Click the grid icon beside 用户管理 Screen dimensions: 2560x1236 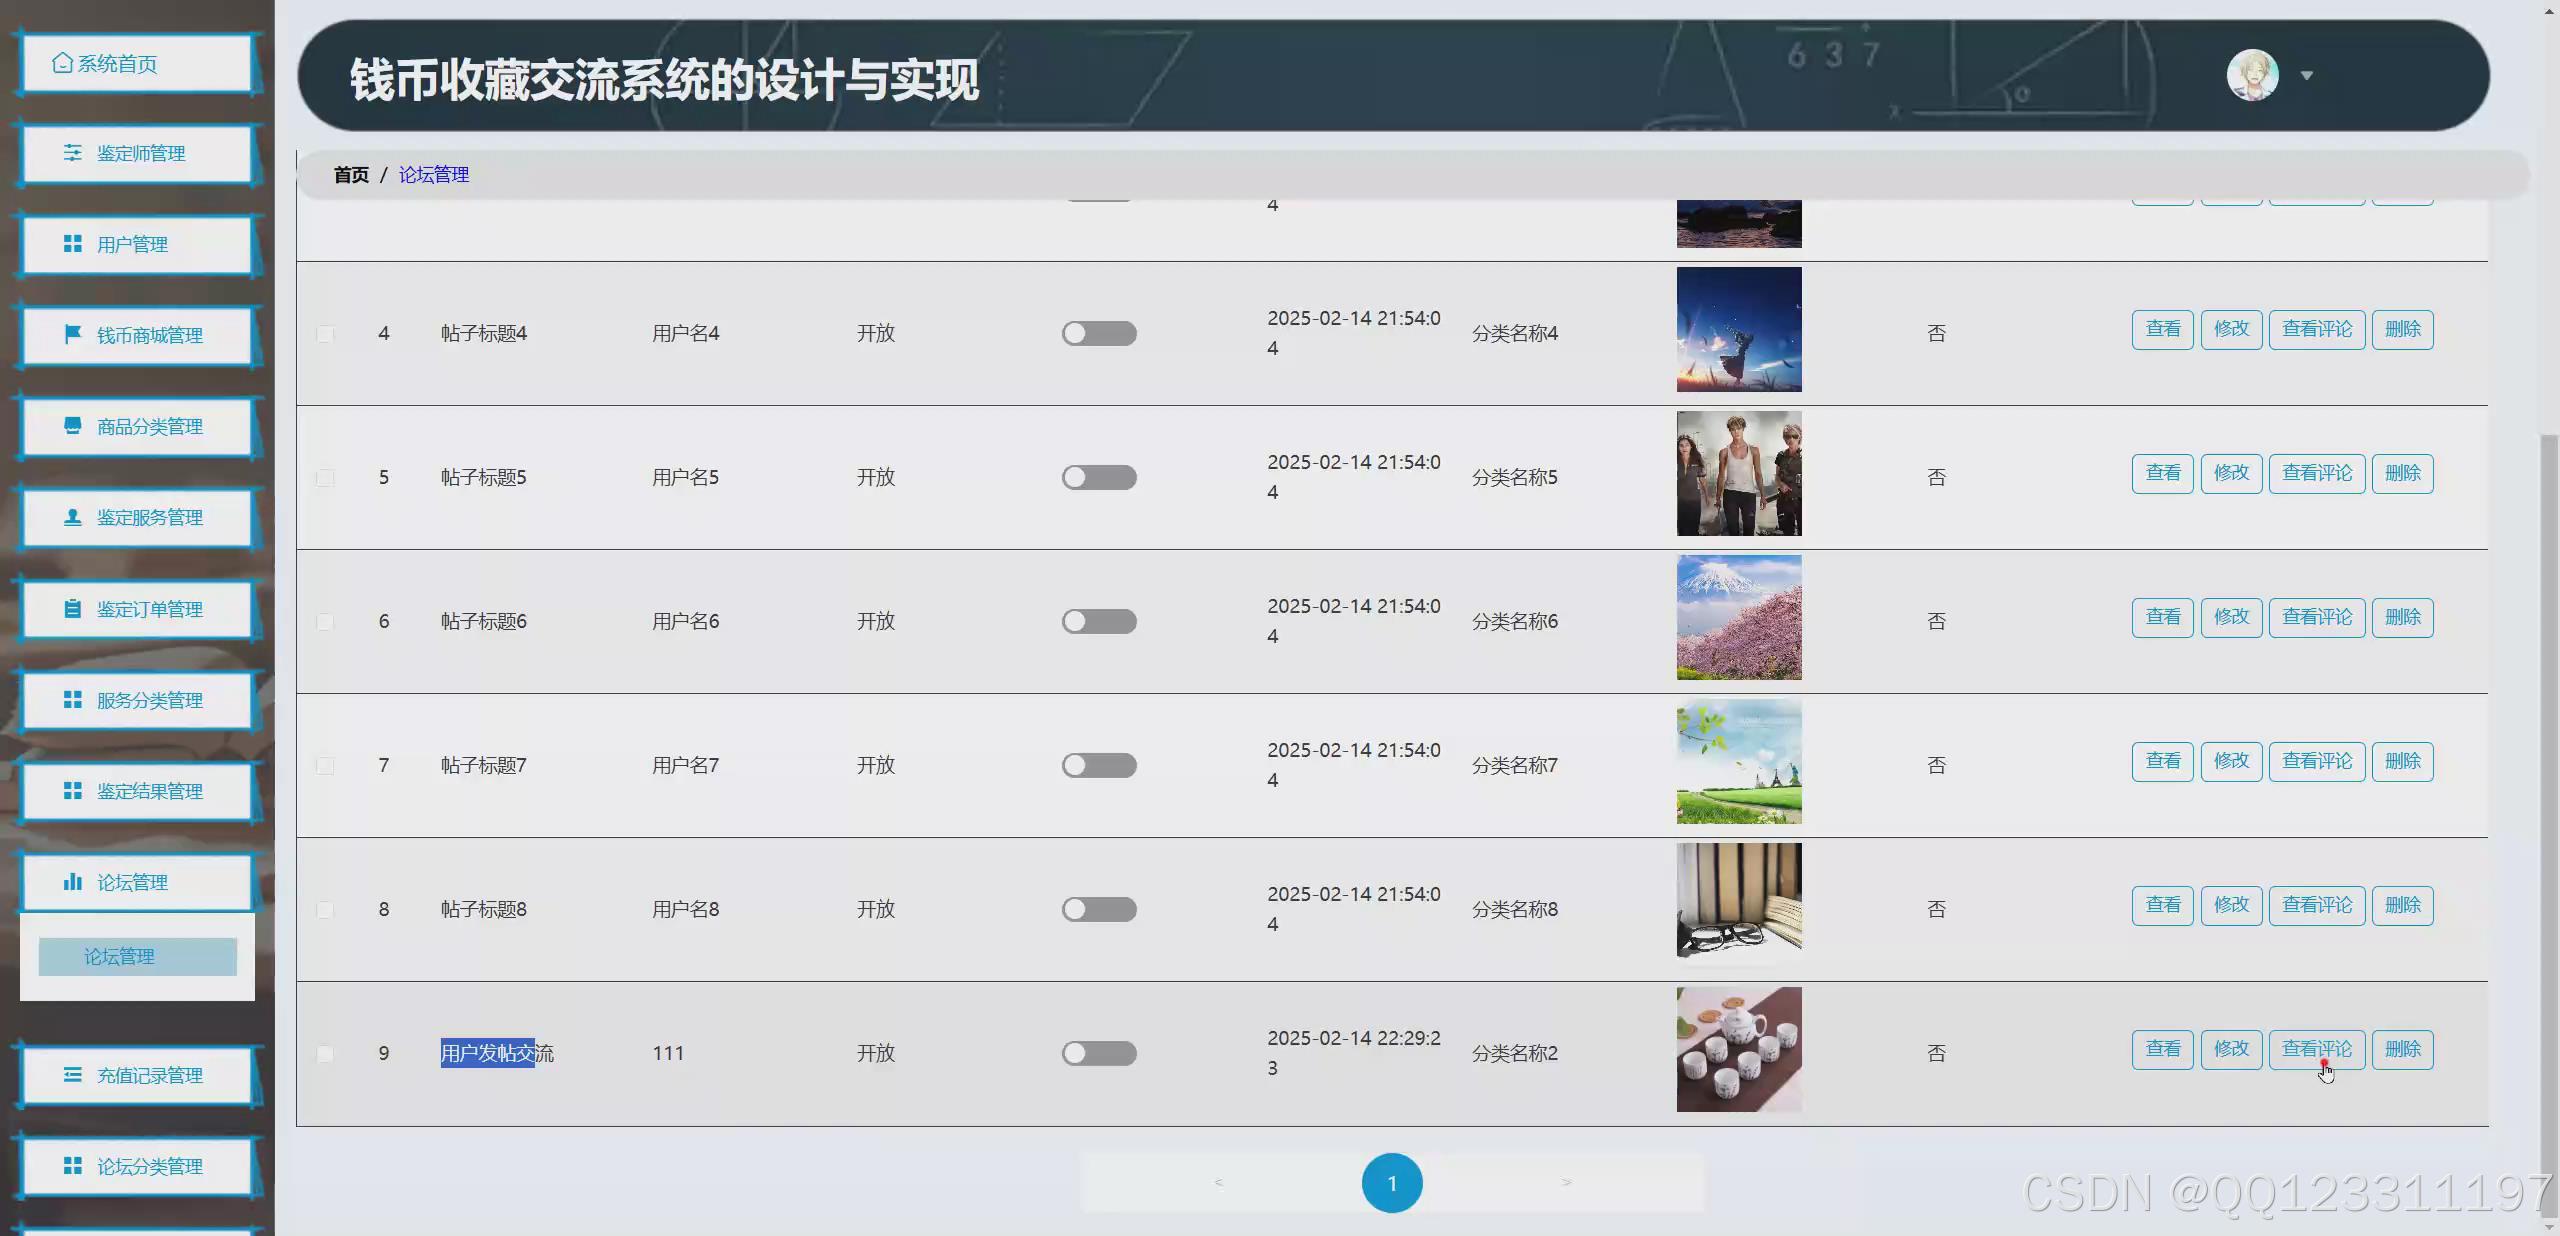[x=73, y=244]
